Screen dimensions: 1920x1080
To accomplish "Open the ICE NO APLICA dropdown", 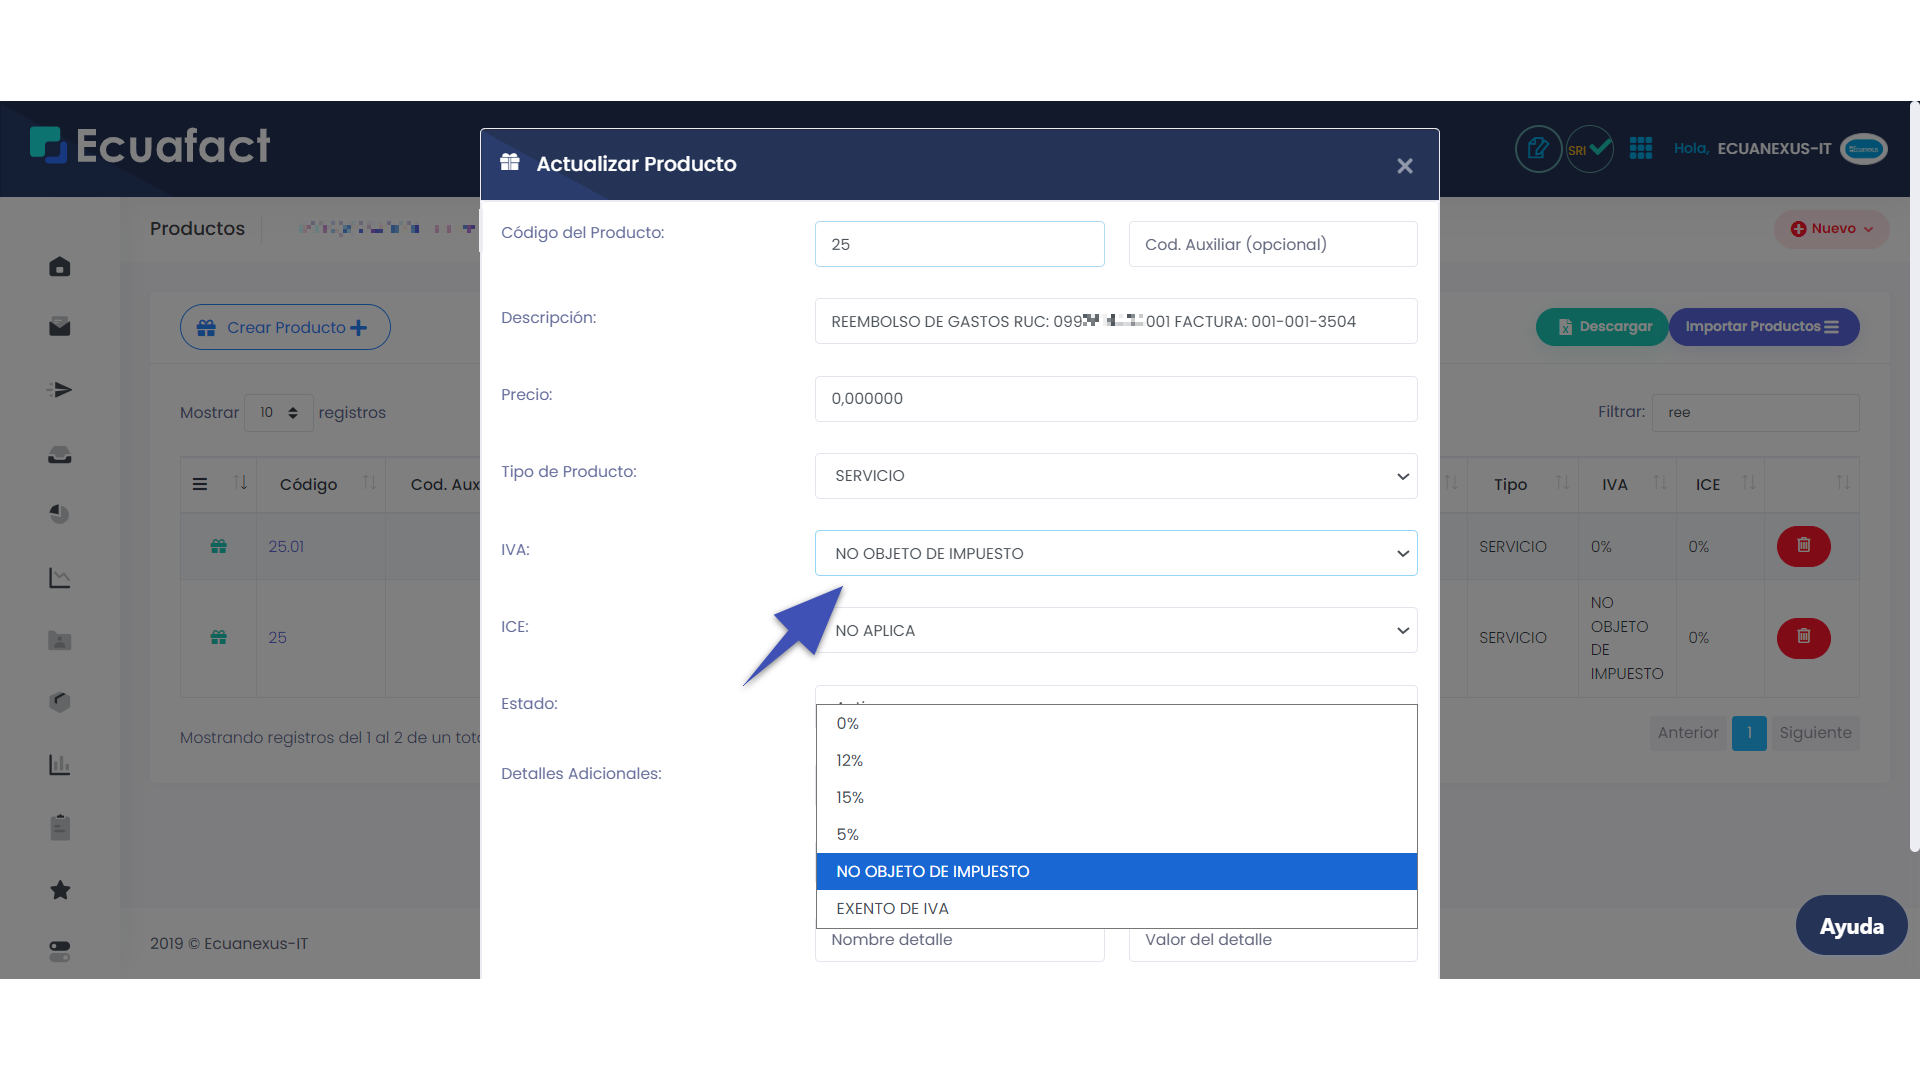I will tap(1116, 631).
